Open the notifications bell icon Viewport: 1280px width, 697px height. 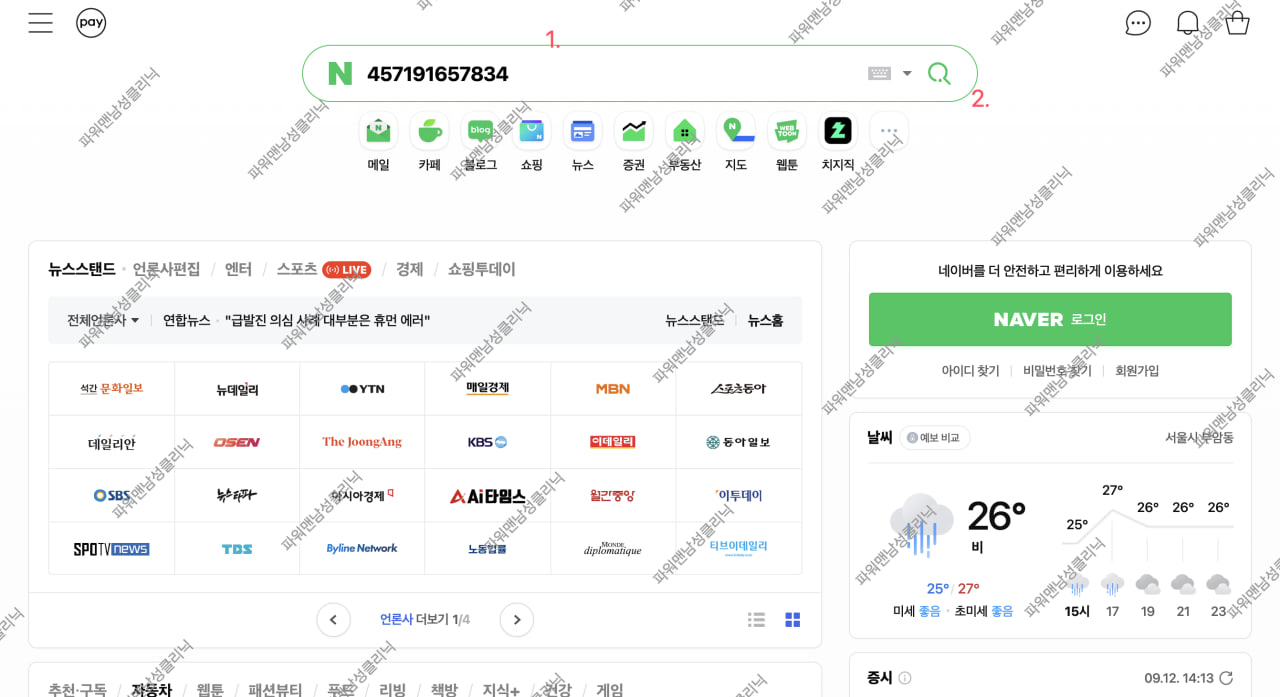(1187, 23)
